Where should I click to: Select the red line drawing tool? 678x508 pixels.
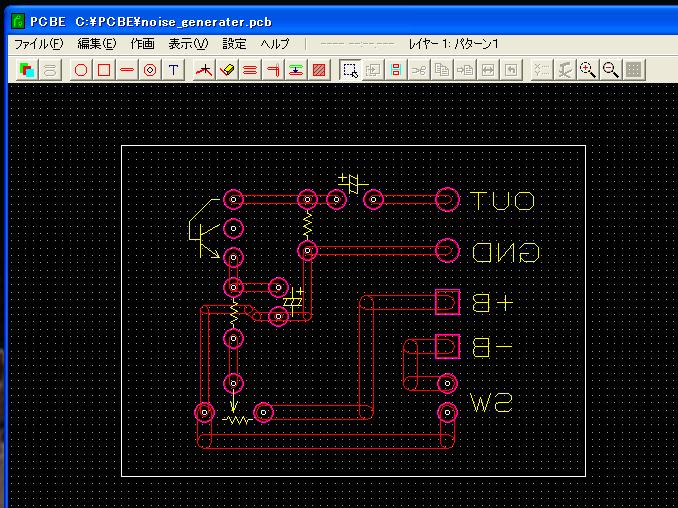(x=127, y=70)
